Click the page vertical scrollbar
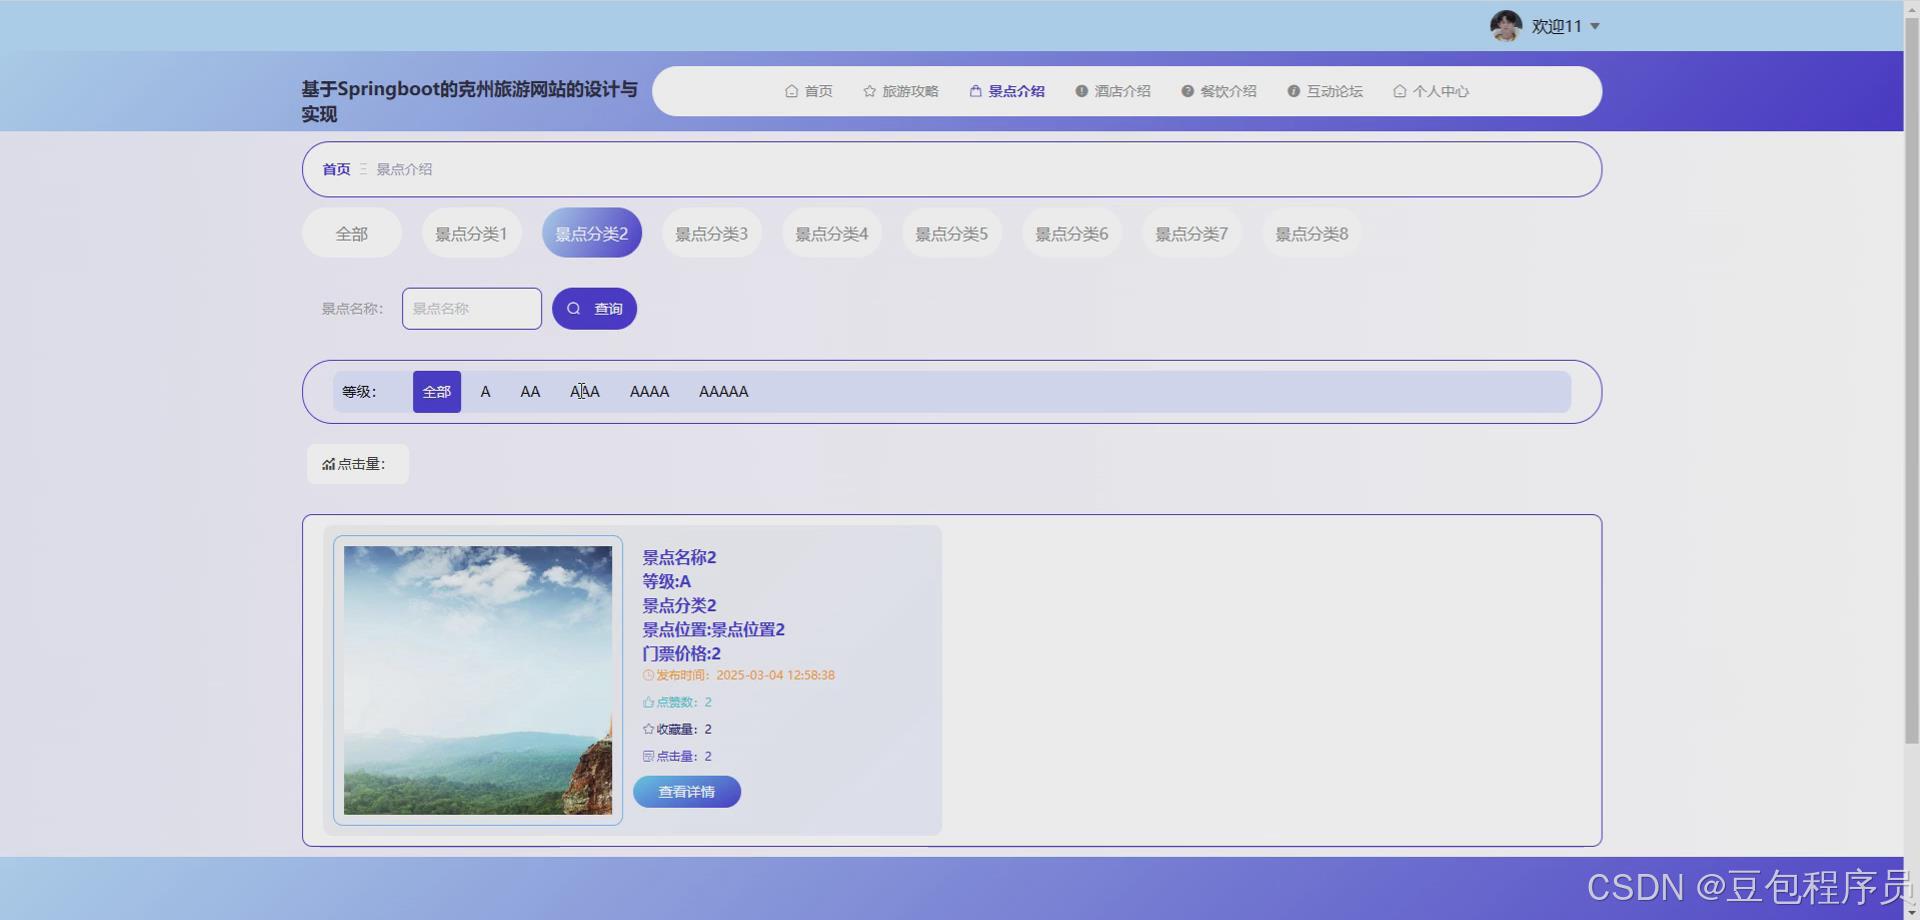This screenshot has height=920, width=1920. coord(1911,380)
